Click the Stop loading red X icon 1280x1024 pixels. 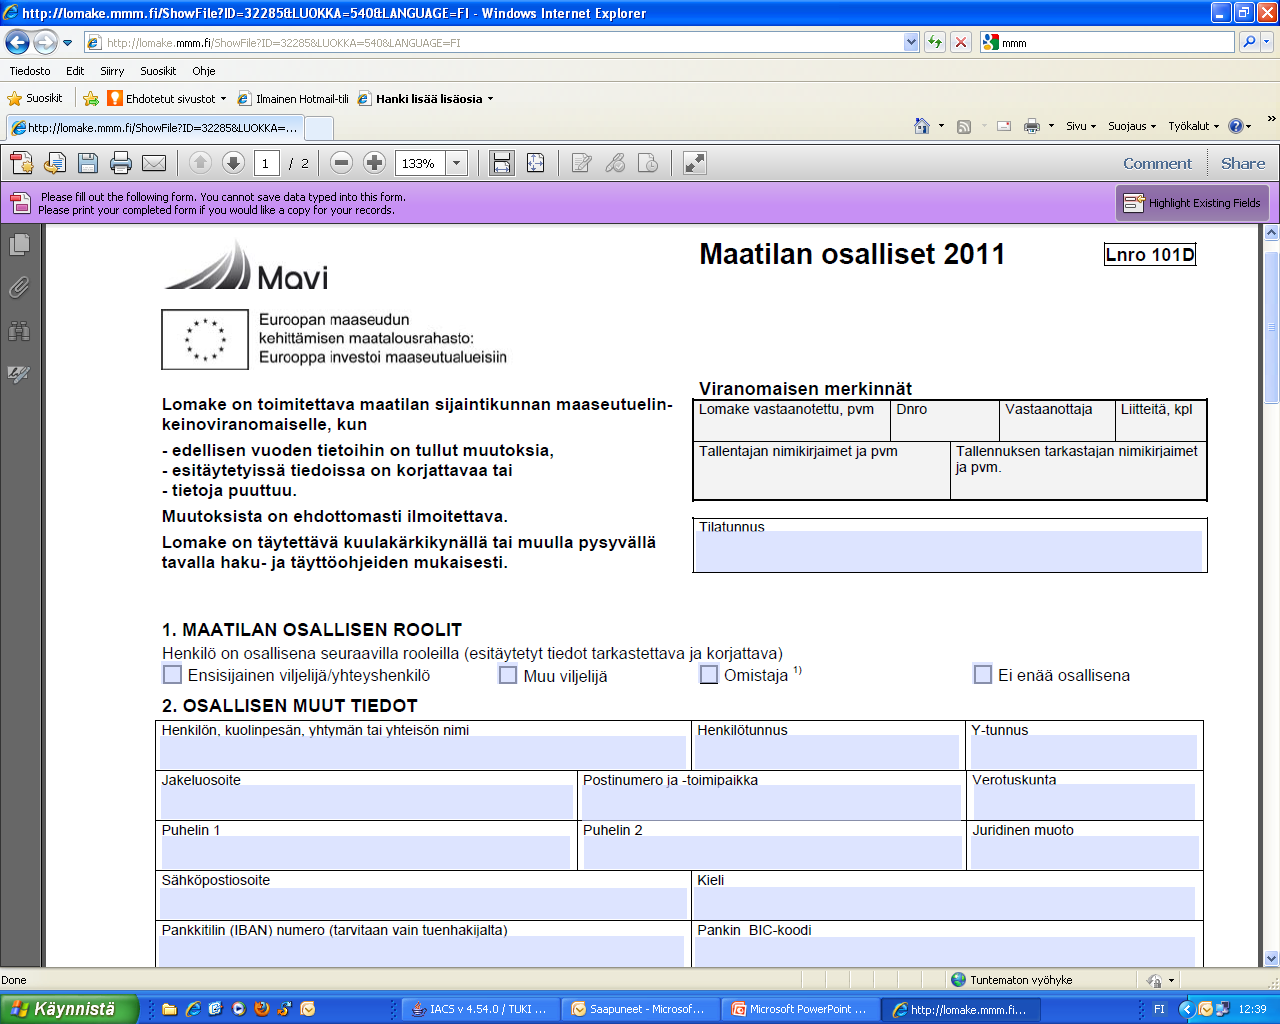[960, 42]
